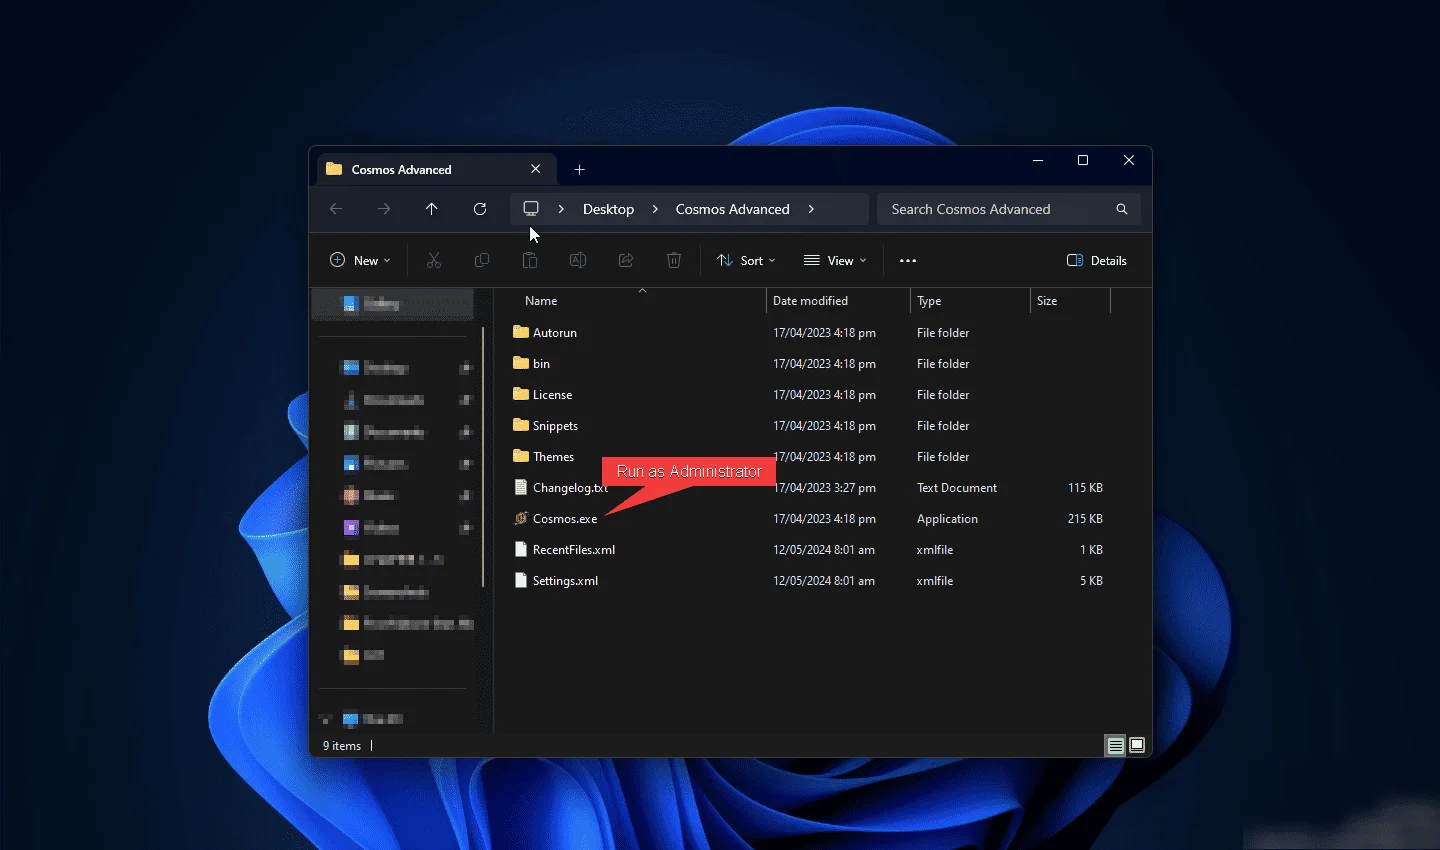Switch to large thumbnails view in status bar
The height and width of the screenshot is (850, 1440).
coord(1137,745)
